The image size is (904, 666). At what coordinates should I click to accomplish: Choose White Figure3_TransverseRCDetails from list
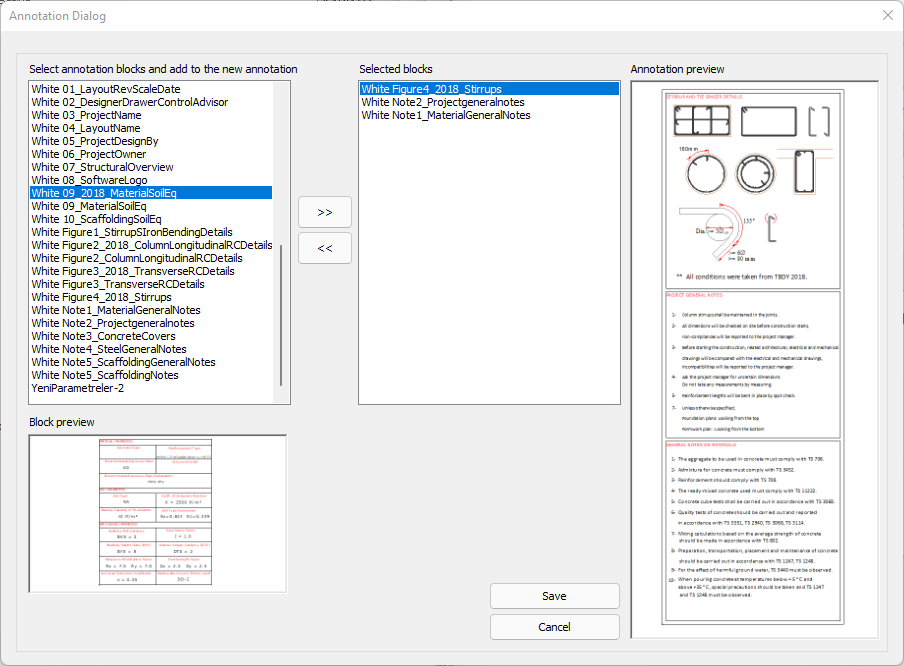point(124,284)
